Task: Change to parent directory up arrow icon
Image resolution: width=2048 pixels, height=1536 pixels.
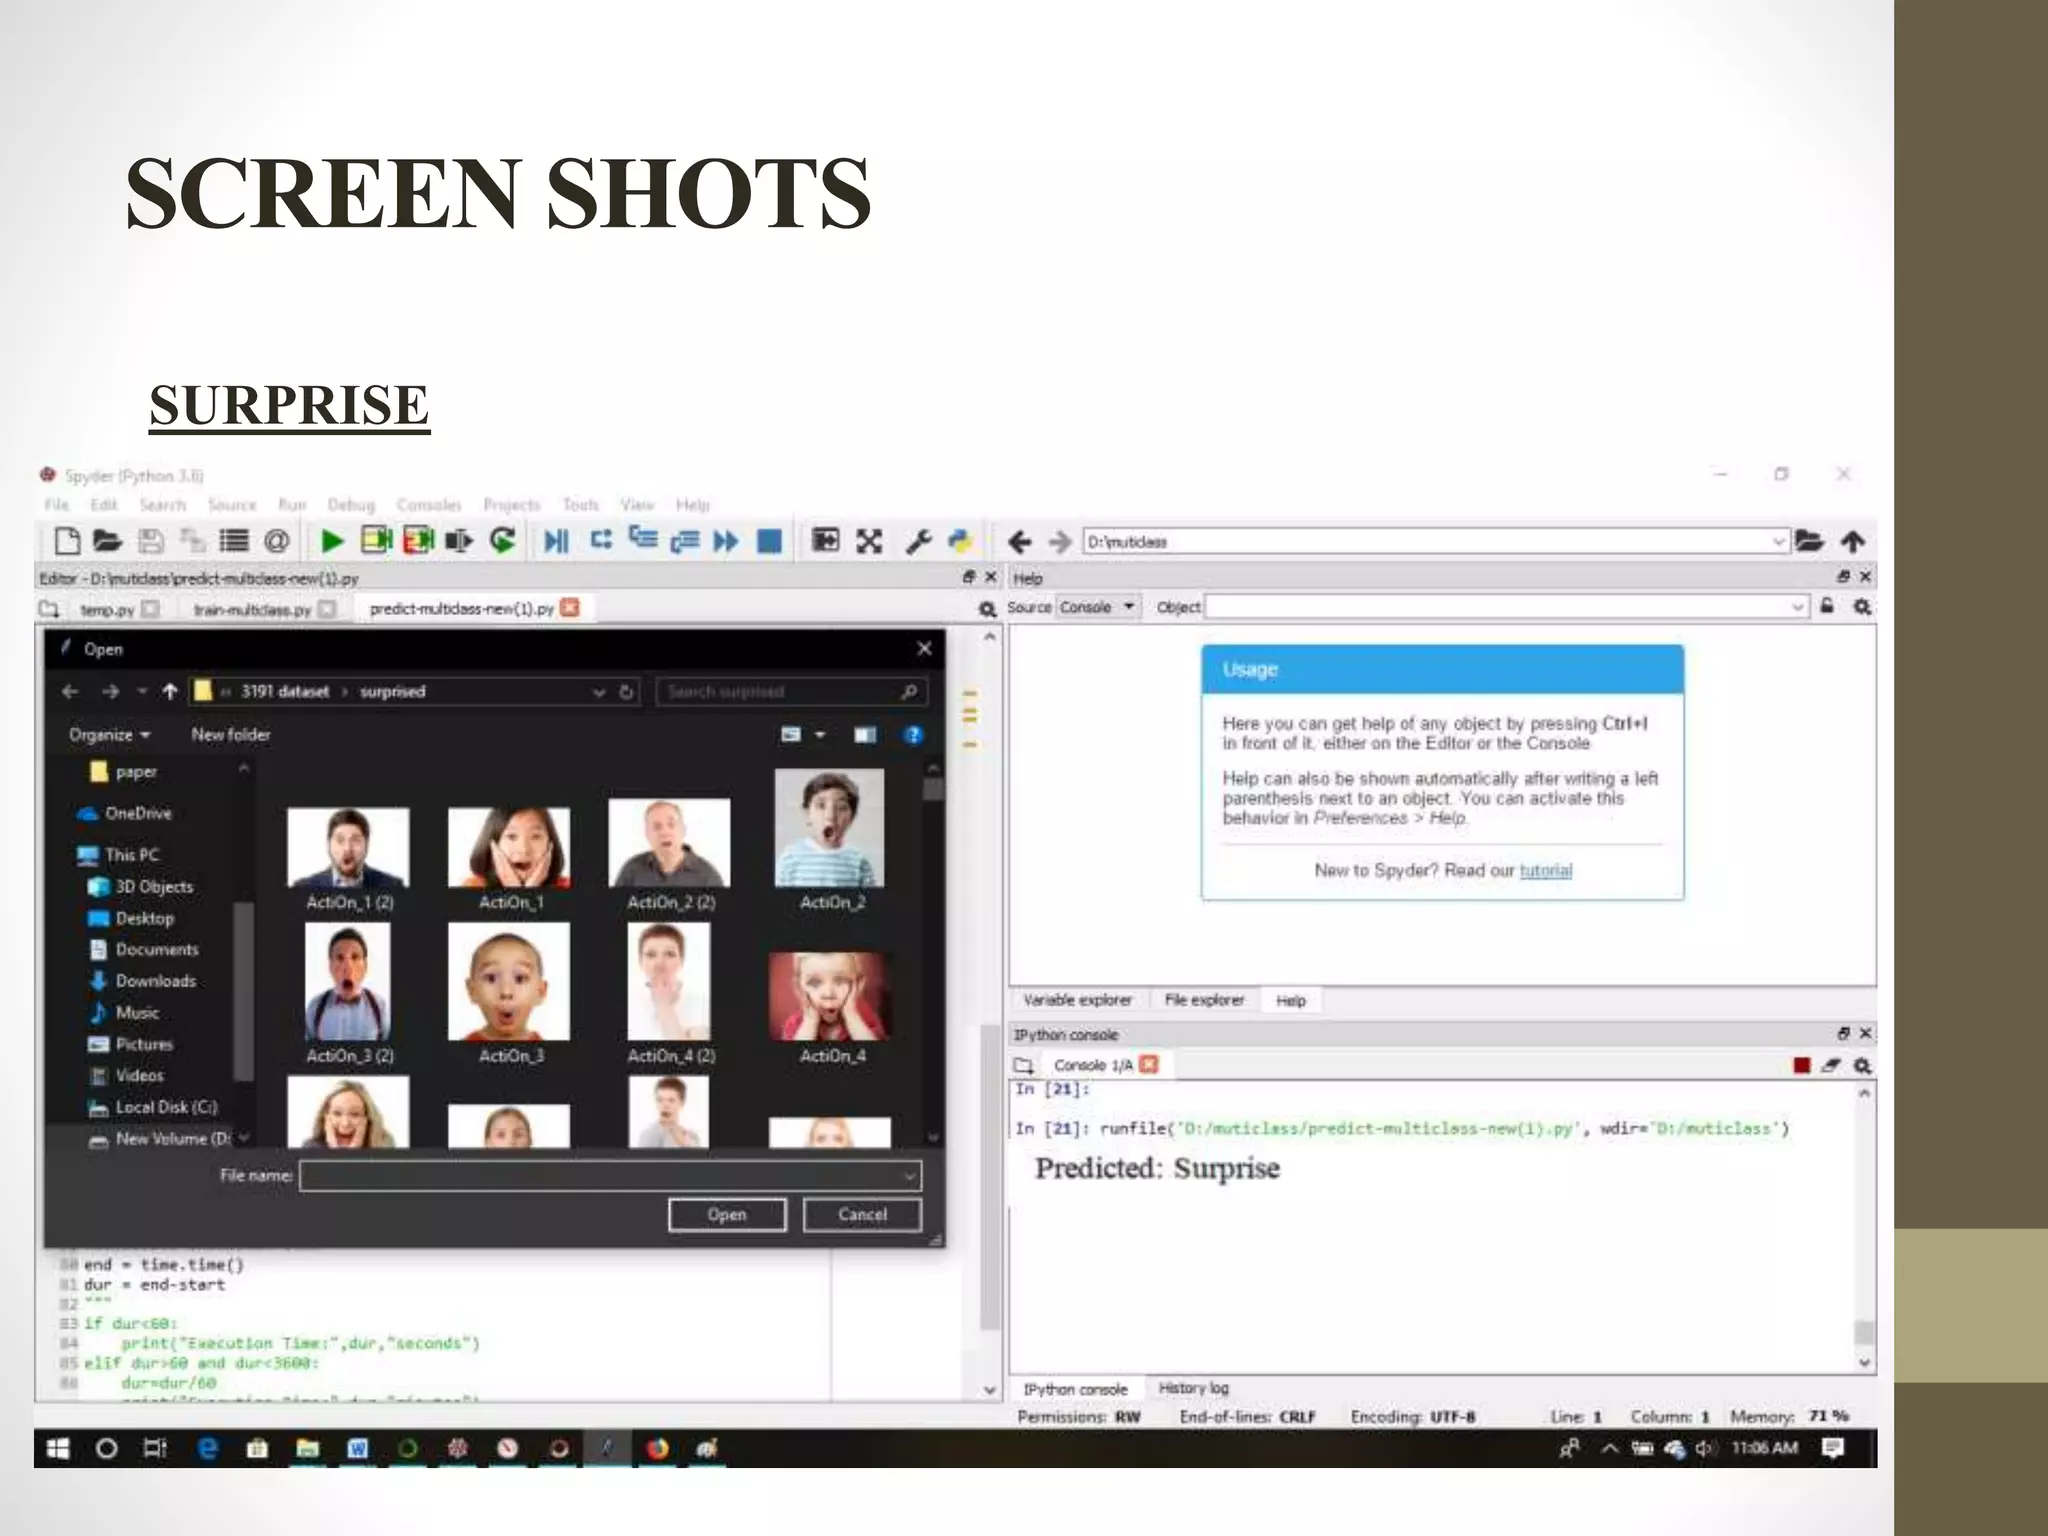Action: pyautogui.click(x=1853, y=541)
